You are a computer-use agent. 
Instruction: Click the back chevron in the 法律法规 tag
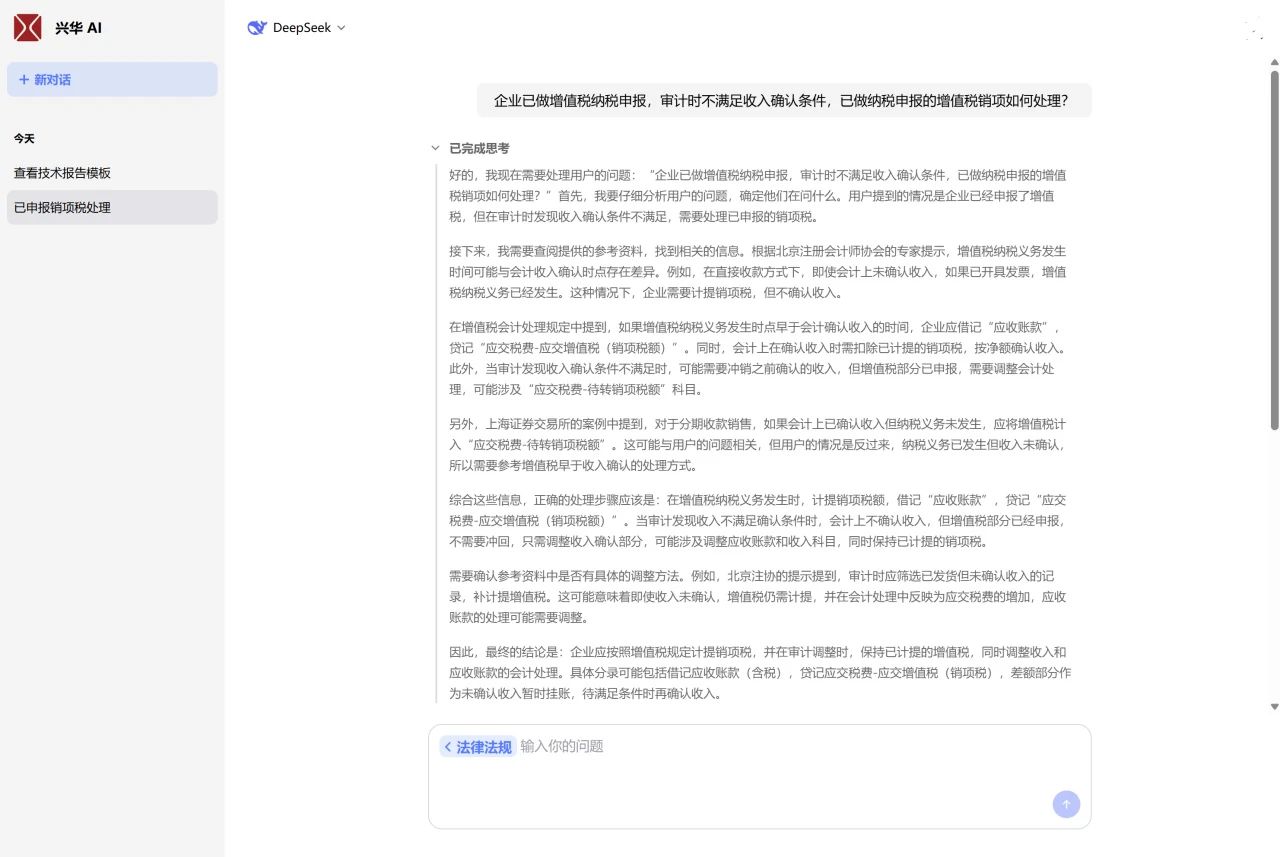[x=448, y=747]
